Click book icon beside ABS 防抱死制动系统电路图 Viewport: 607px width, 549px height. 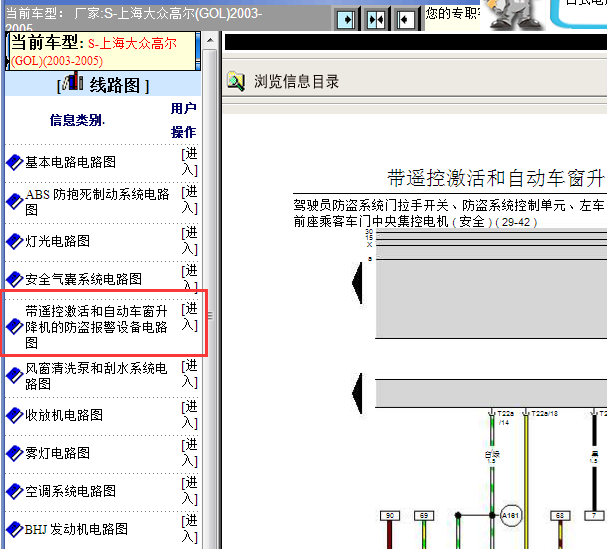15,202
